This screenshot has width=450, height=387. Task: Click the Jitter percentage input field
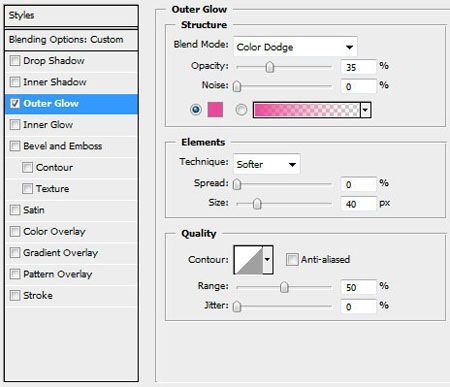tap(359, 307)
